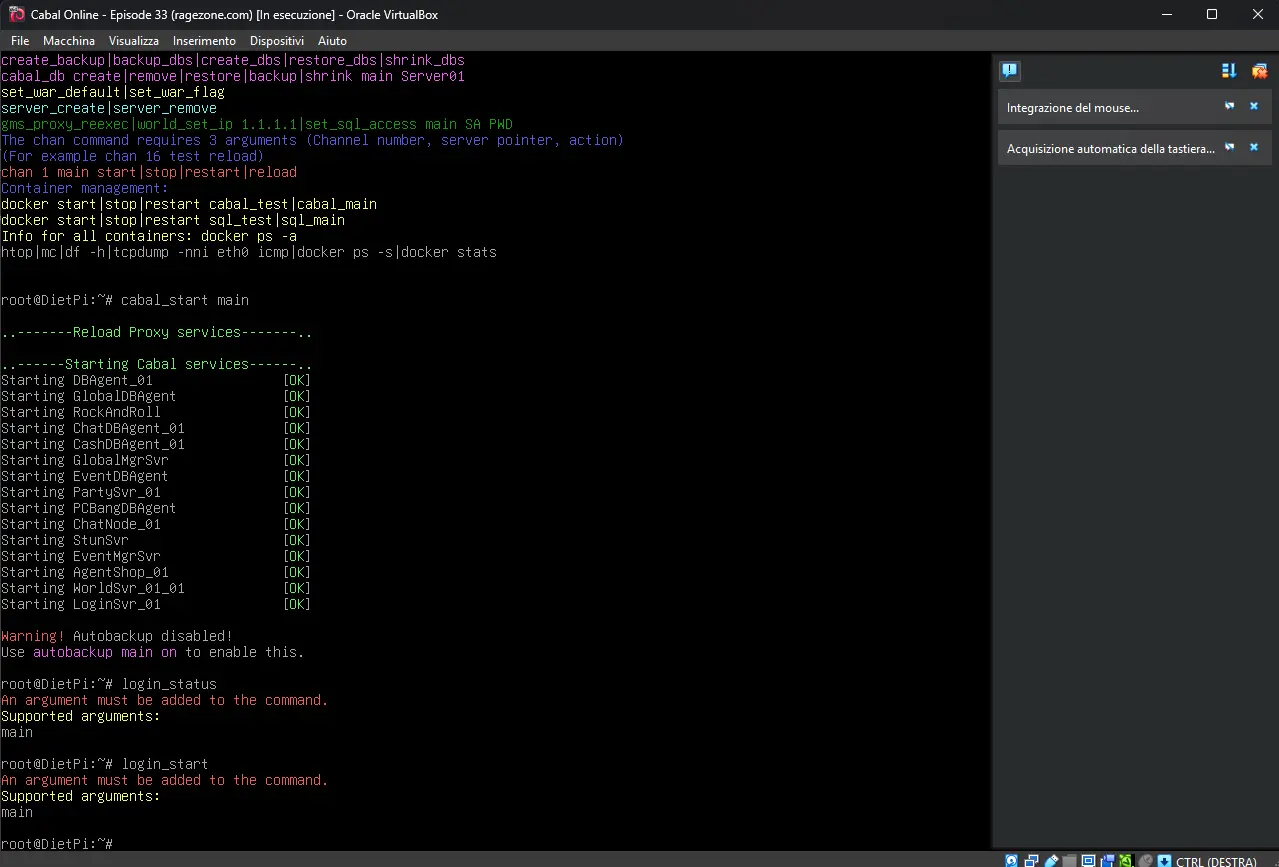Open the File menu

pyautogui.click(x=20, y=41)
